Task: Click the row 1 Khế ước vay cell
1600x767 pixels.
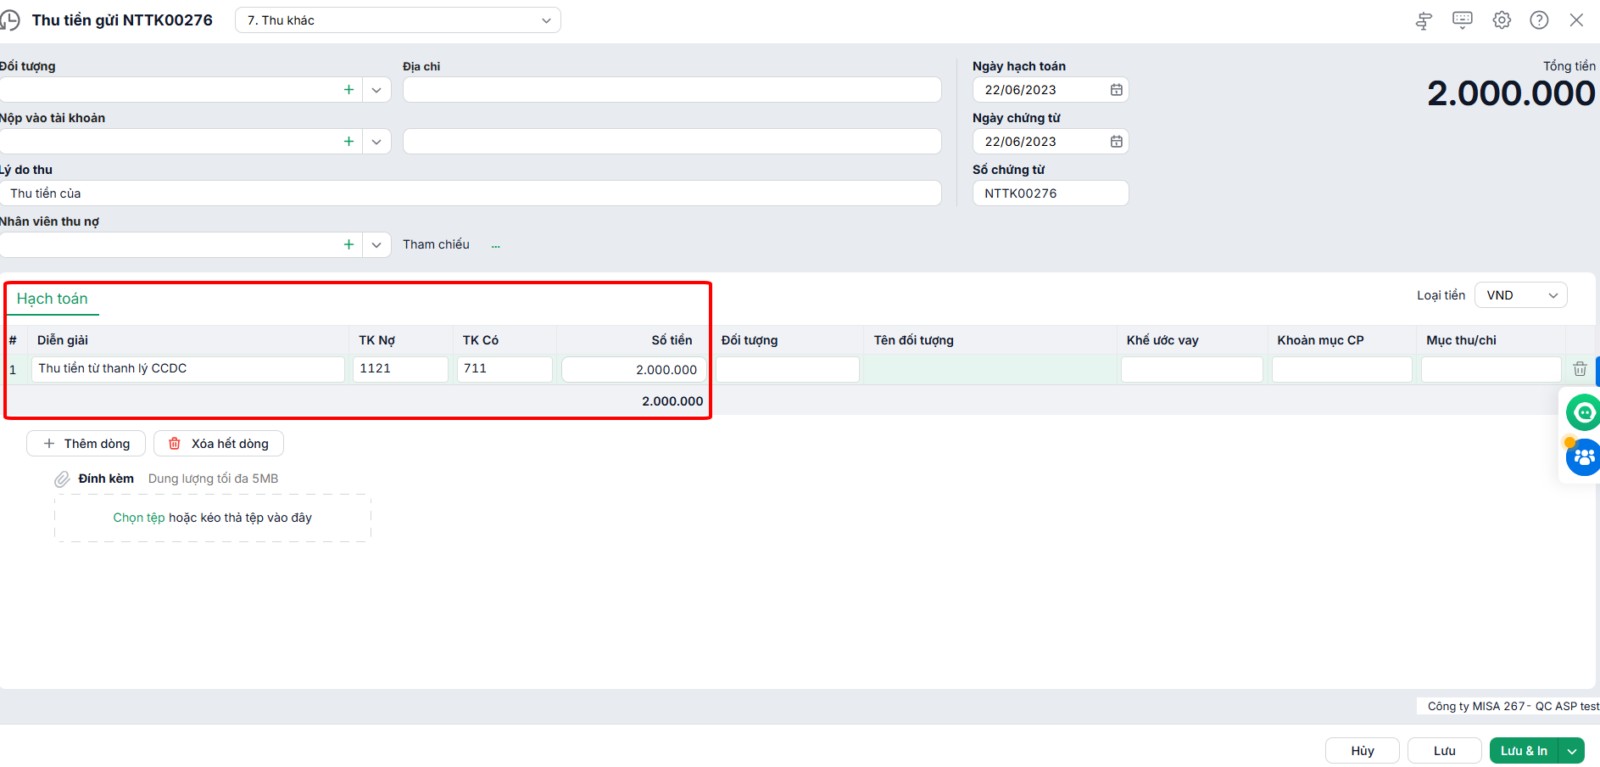Action: point(1192,370)
